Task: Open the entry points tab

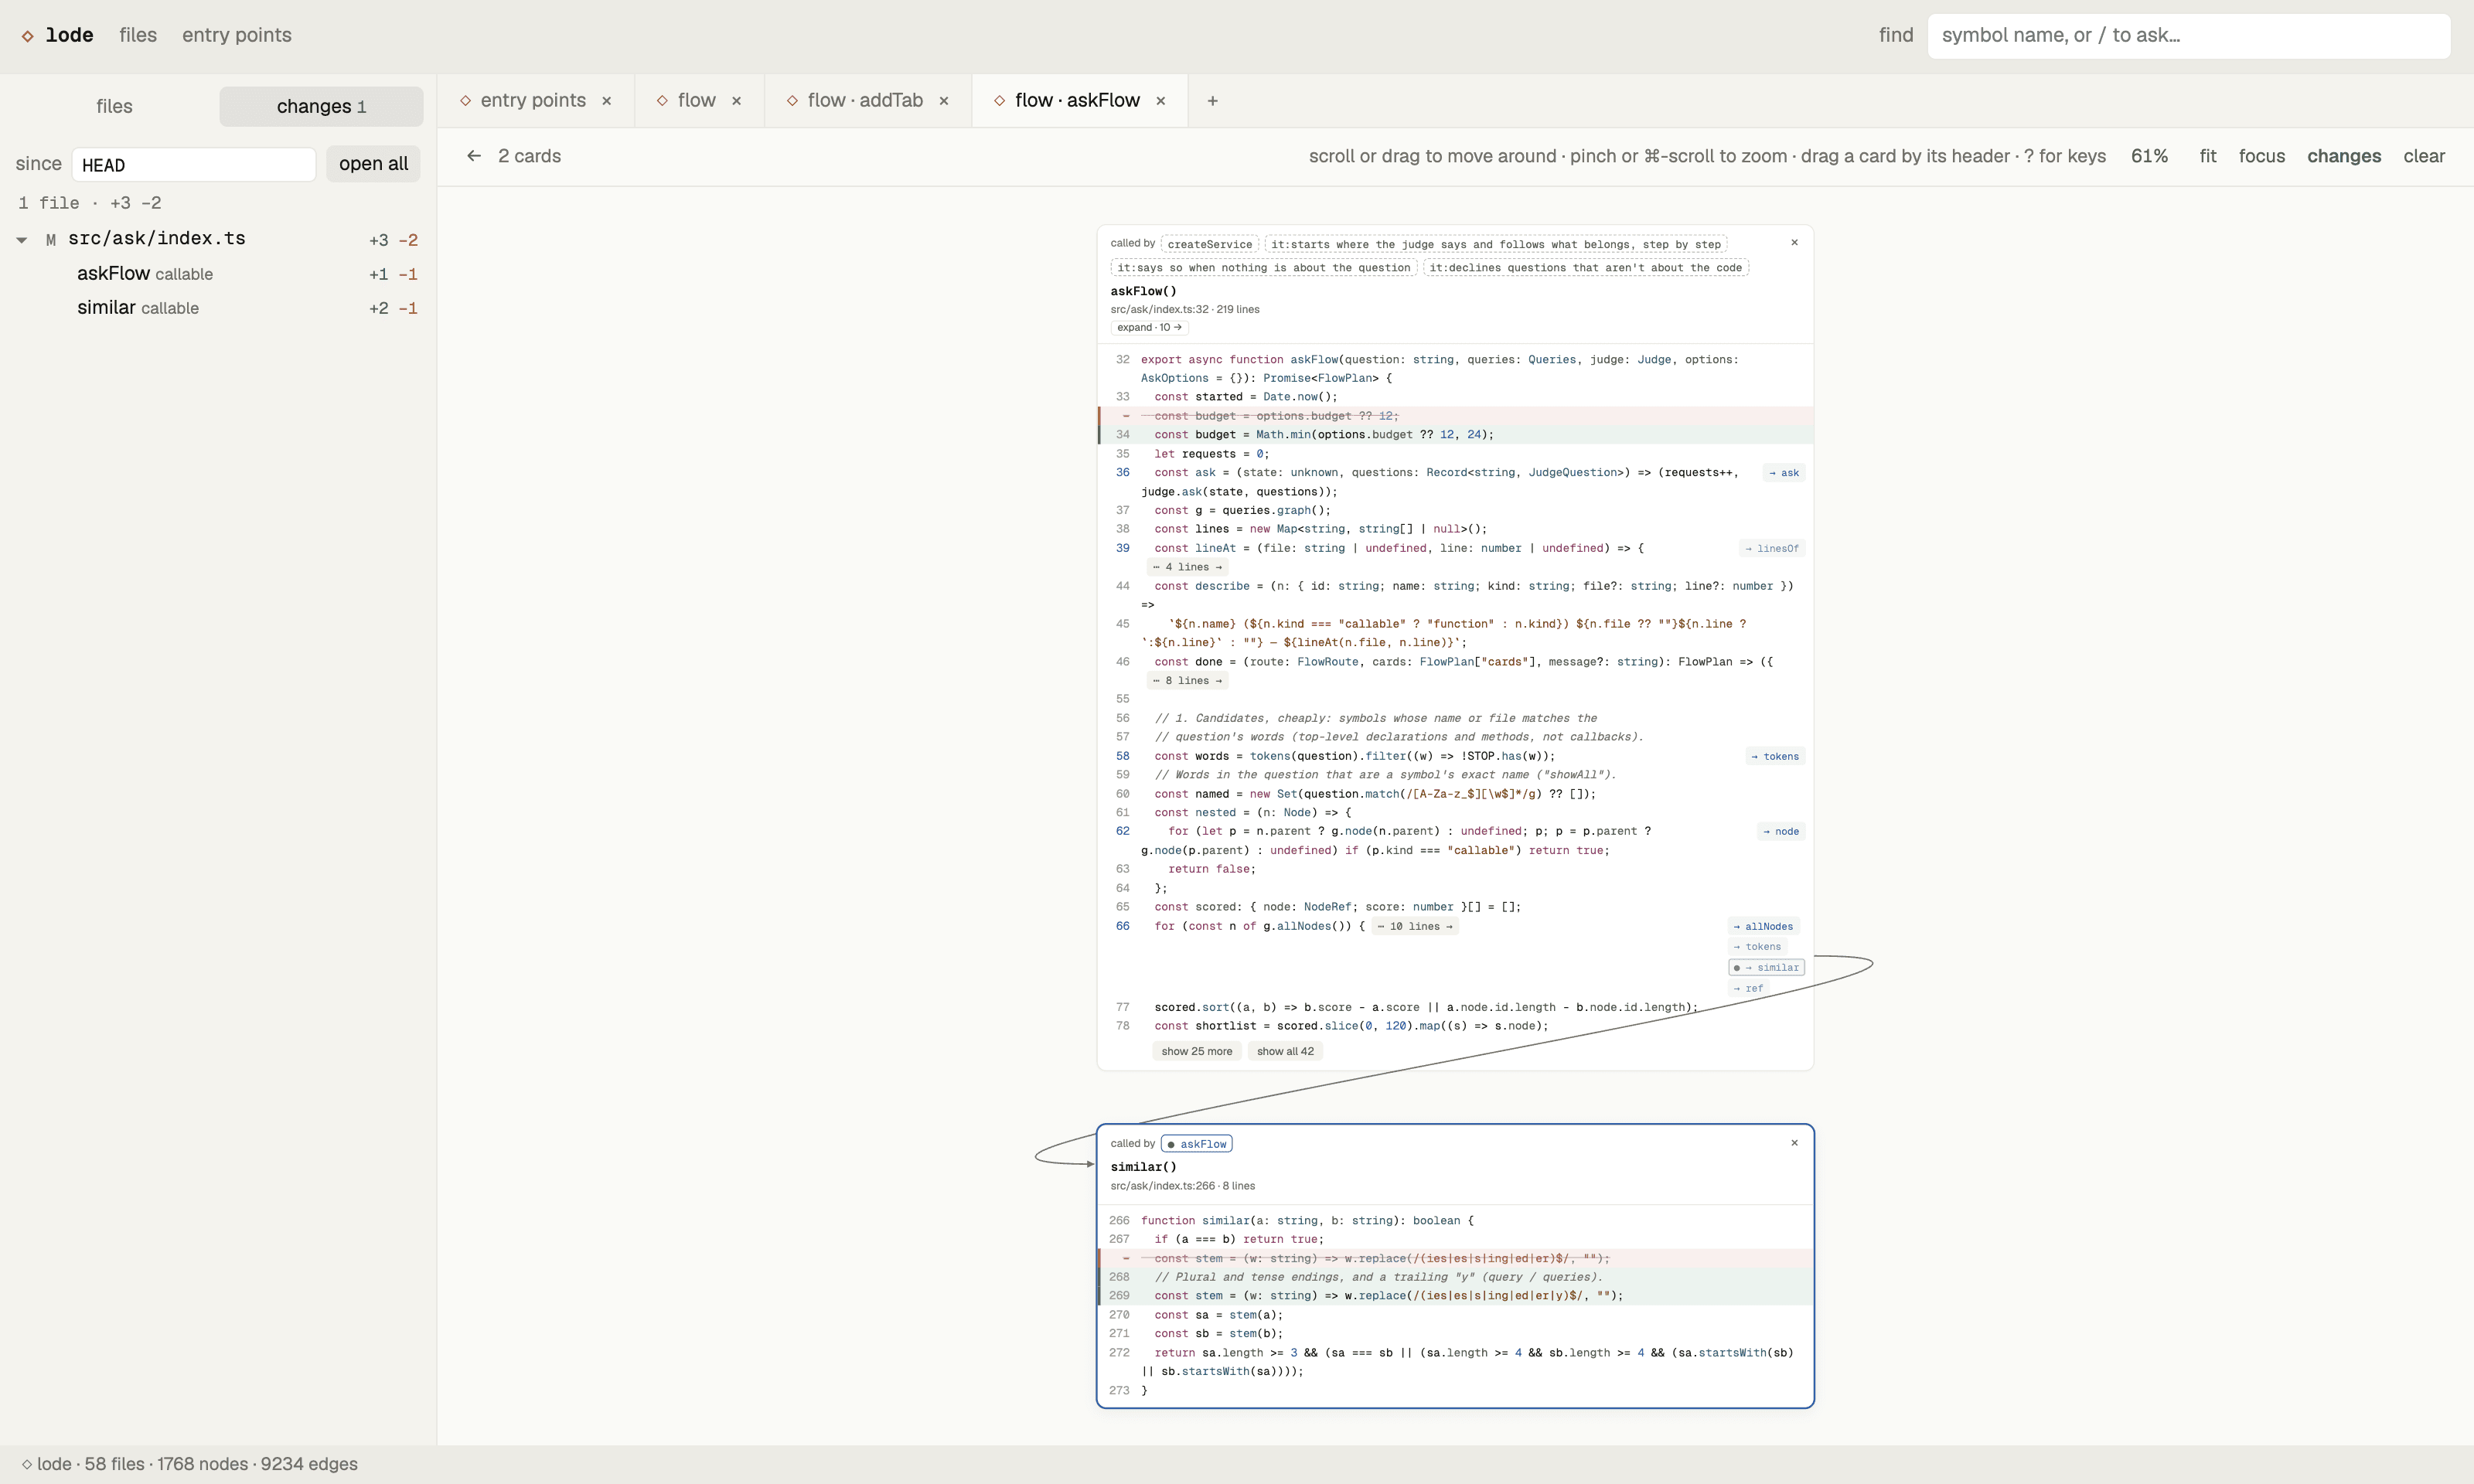Action: [x=532, y=101]
